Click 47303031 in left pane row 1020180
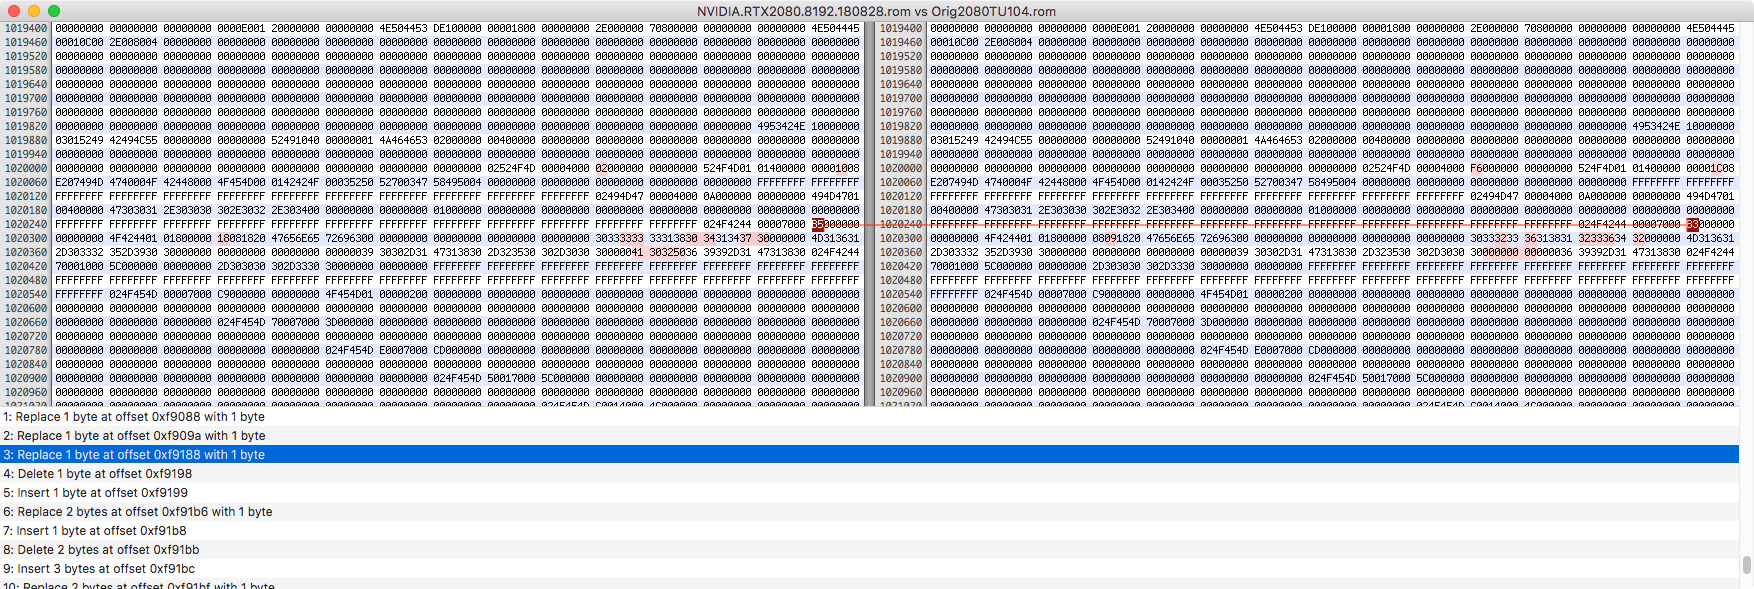 (133, 210)
